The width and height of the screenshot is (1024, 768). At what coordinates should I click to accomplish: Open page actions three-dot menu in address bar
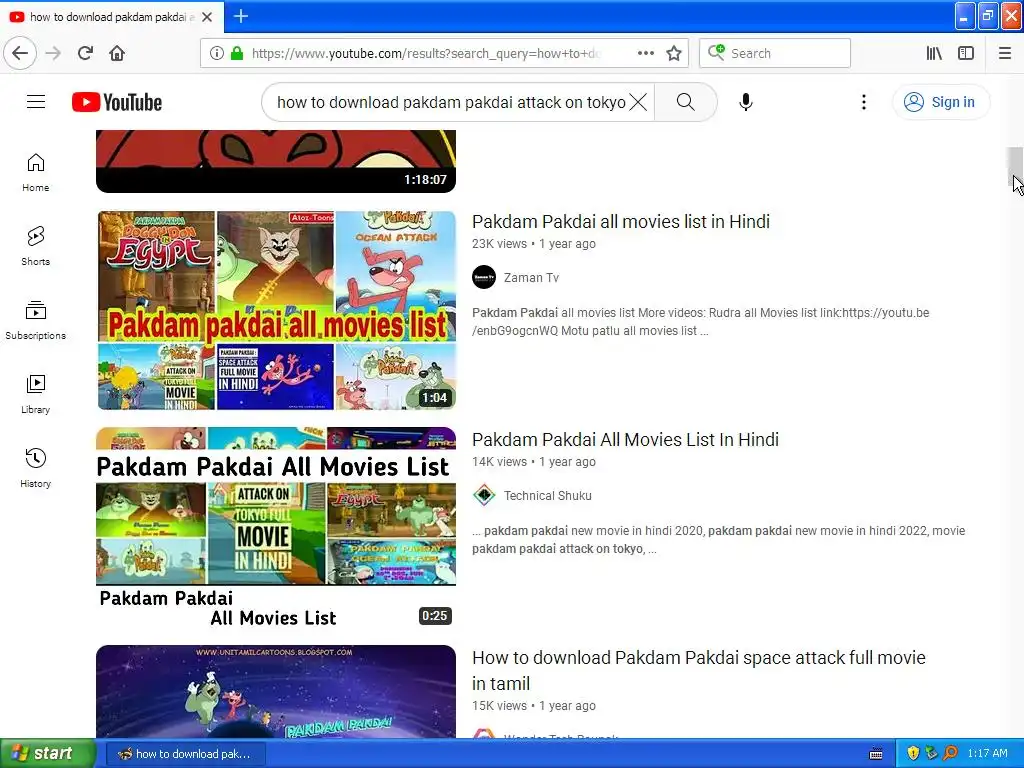(645, 53)
